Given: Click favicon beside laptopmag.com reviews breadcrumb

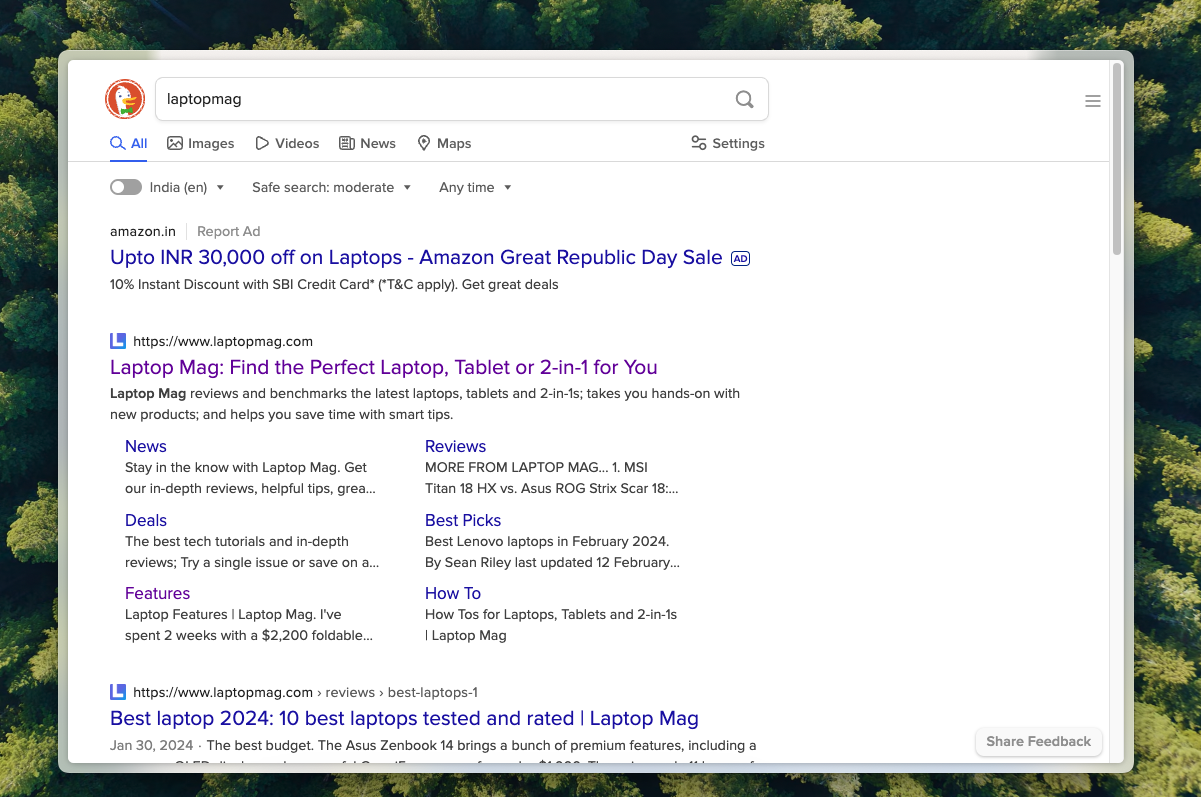Looking at the screenshot, I should 118,692.
